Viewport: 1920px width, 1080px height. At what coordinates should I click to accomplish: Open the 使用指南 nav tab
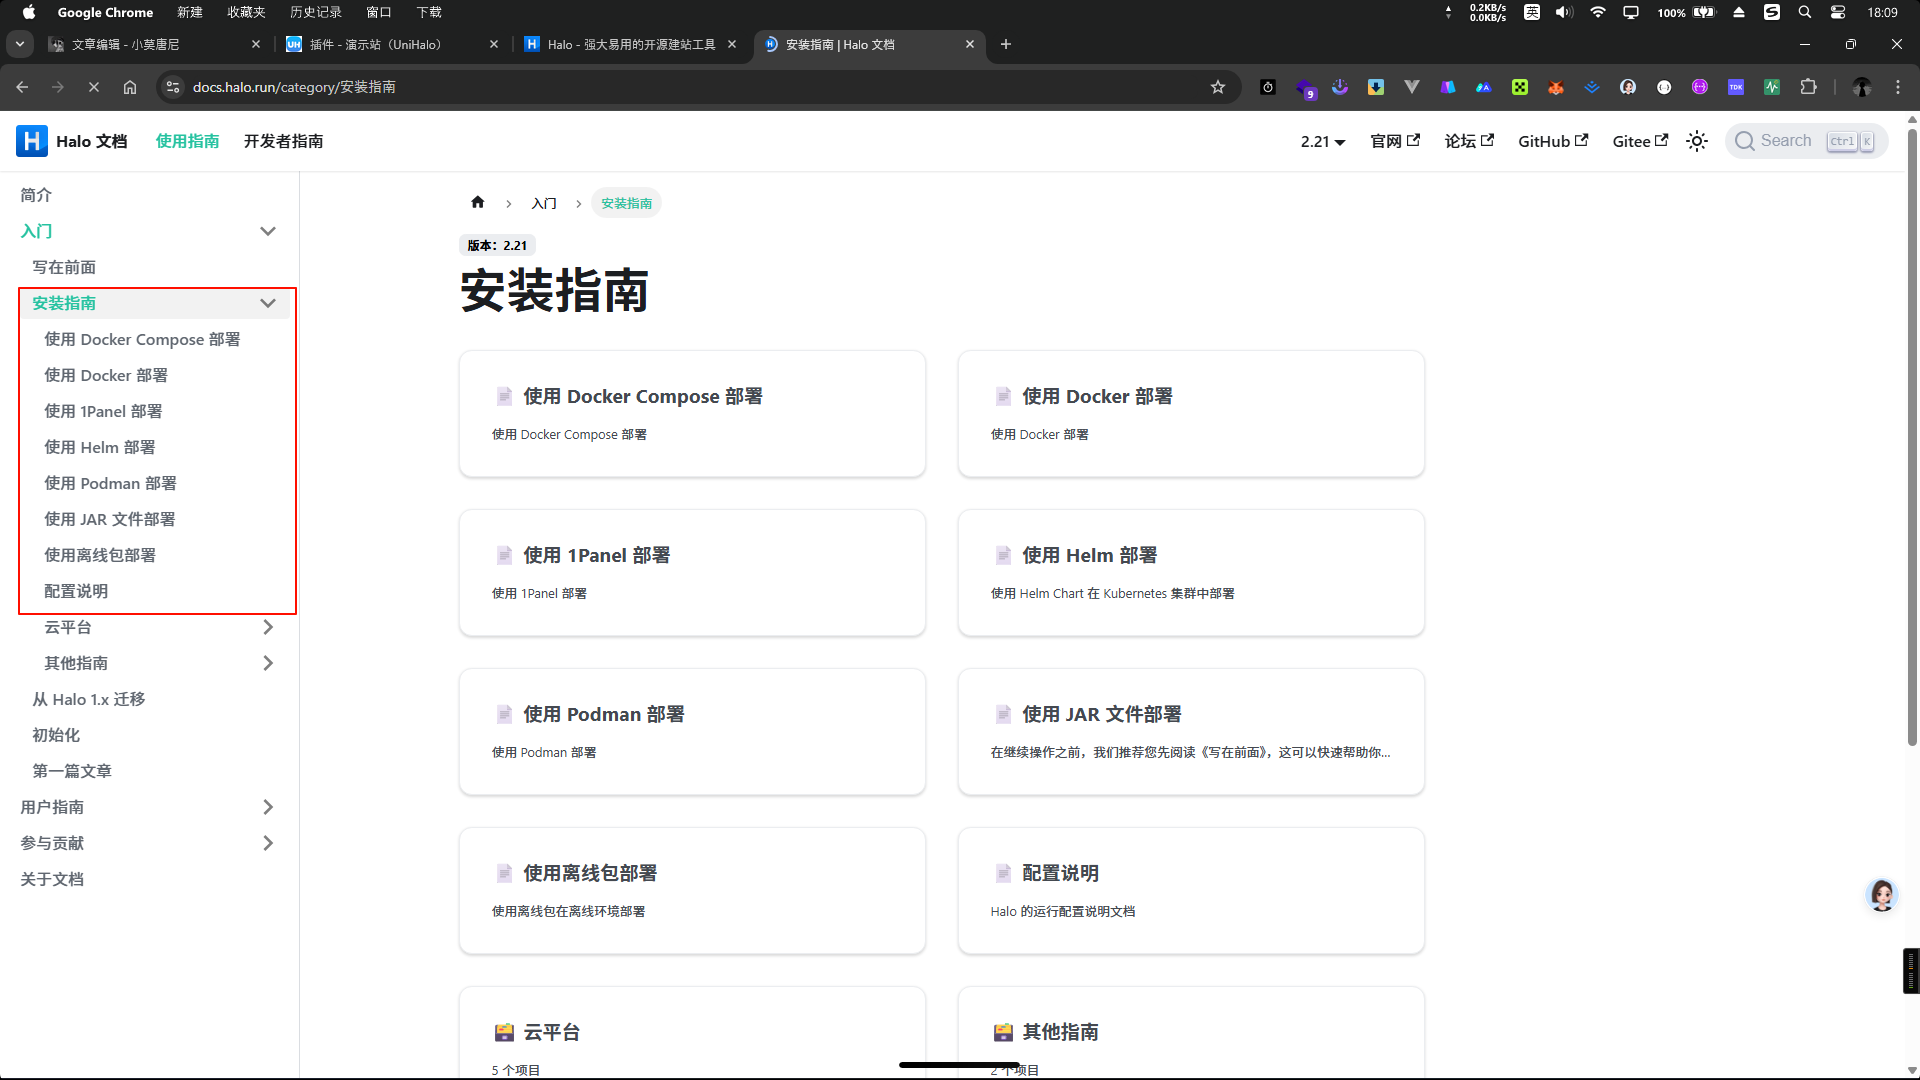187,141
